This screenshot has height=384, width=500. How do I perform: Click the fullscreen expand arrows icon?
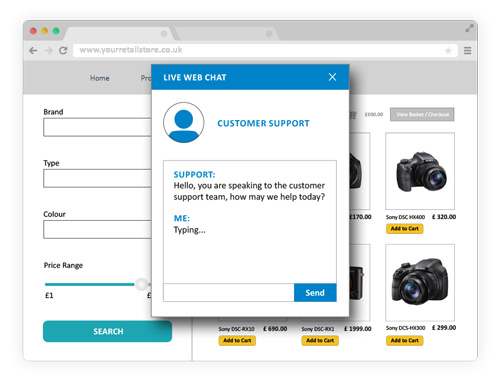(469, 29)
